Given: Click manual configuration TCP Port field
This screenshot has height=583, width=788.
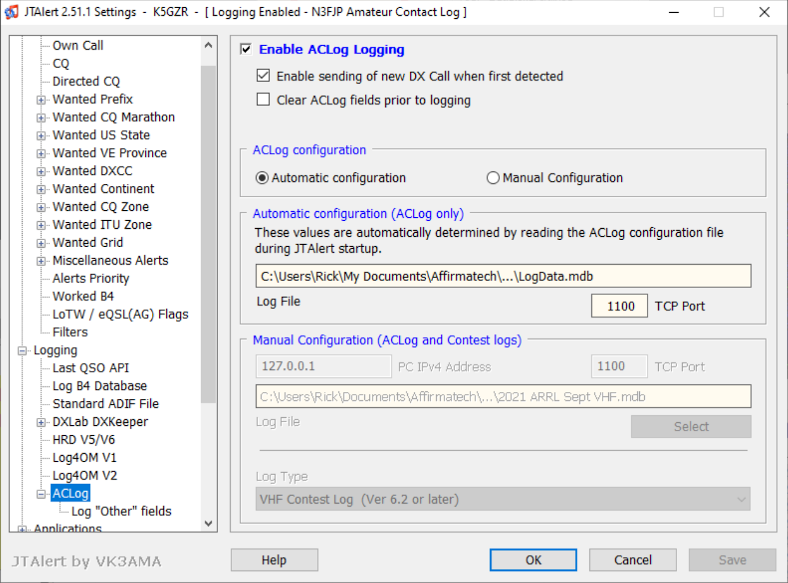Looking at the screenshot, I should pos(619,366).
